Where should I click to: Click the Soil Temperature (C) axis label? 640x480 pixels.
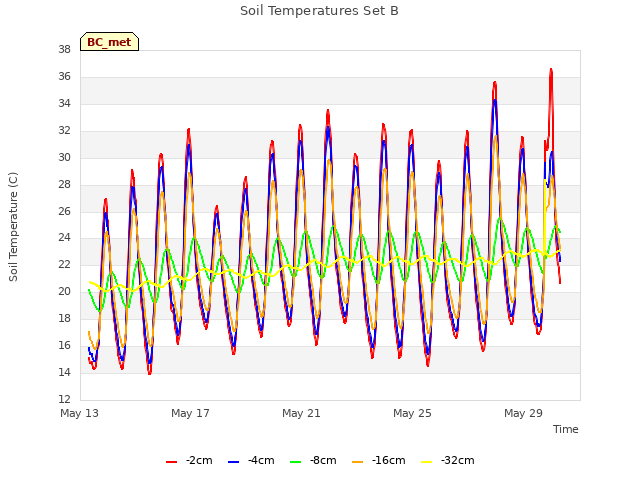(13, 227)
